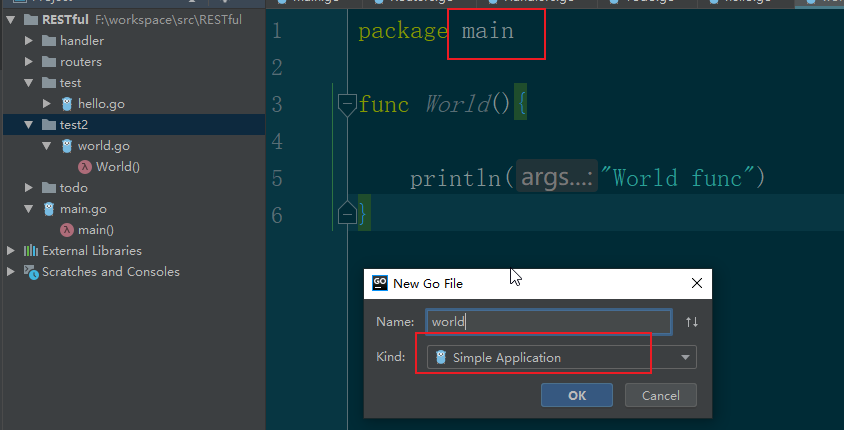Click hello.go gopher file icon
Screen dimensions: 844x430
click(67, 103)
